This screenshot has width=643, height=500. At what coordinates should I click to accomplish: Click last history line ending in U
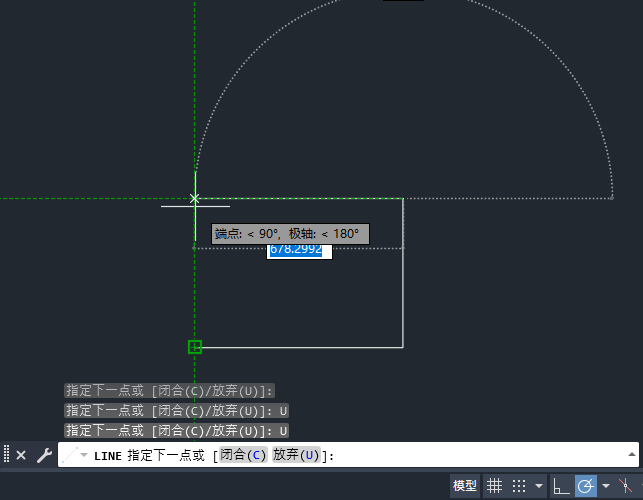click(176, 431)
